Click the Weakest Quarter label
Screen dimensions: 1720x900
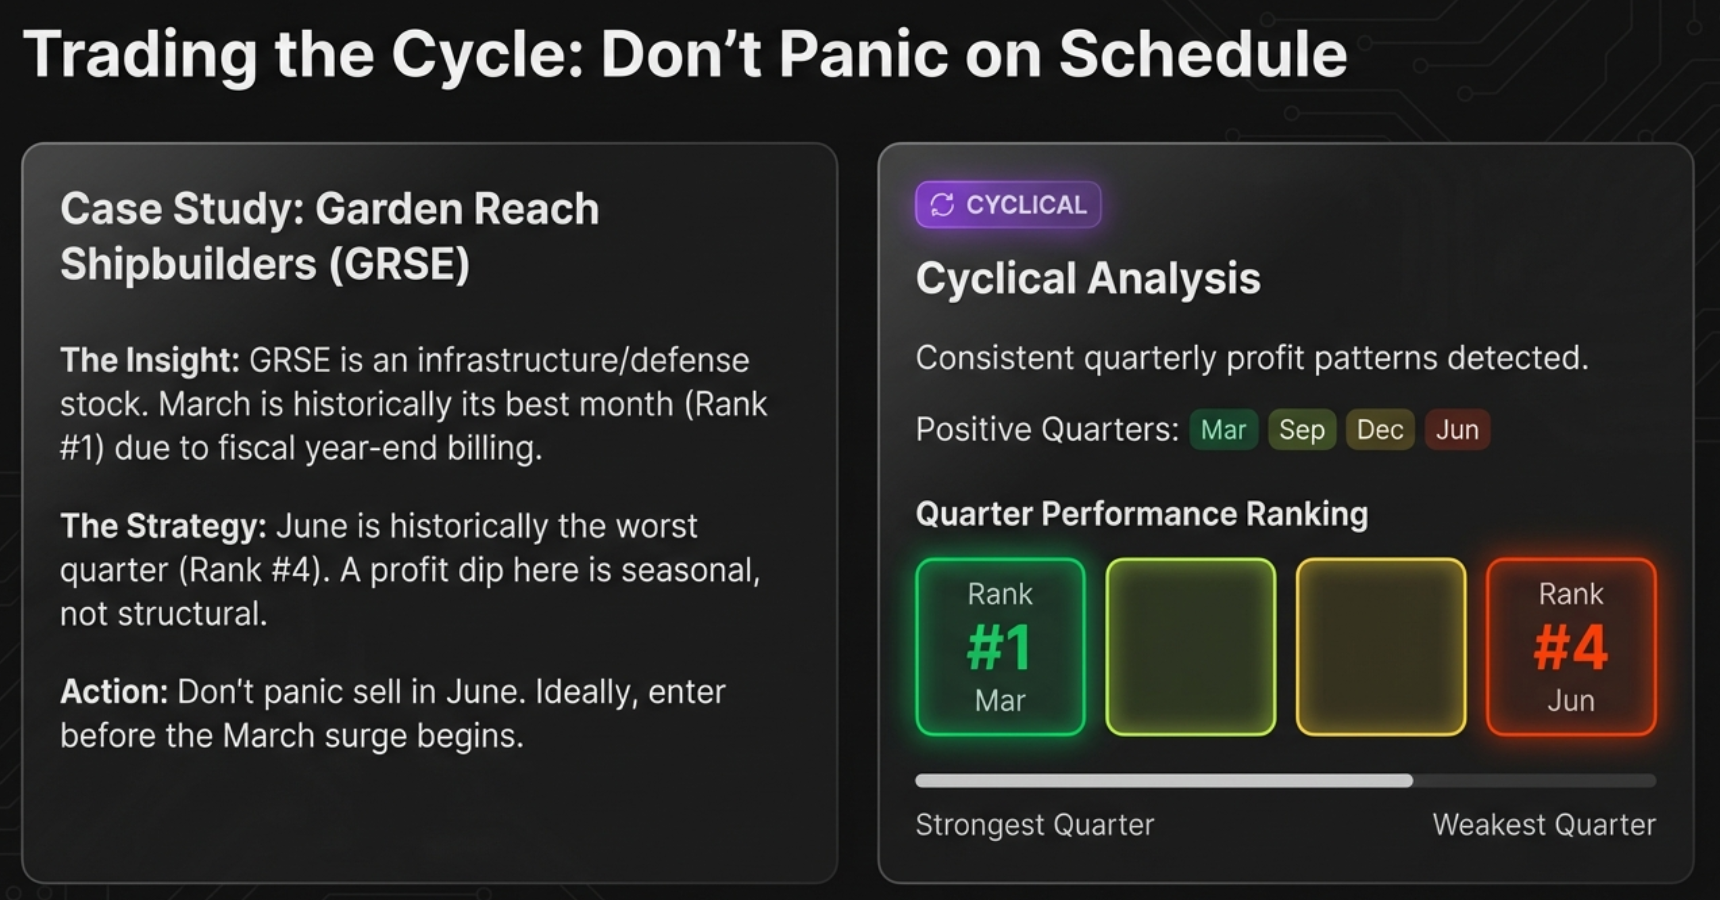click(x=1543, y=825)
